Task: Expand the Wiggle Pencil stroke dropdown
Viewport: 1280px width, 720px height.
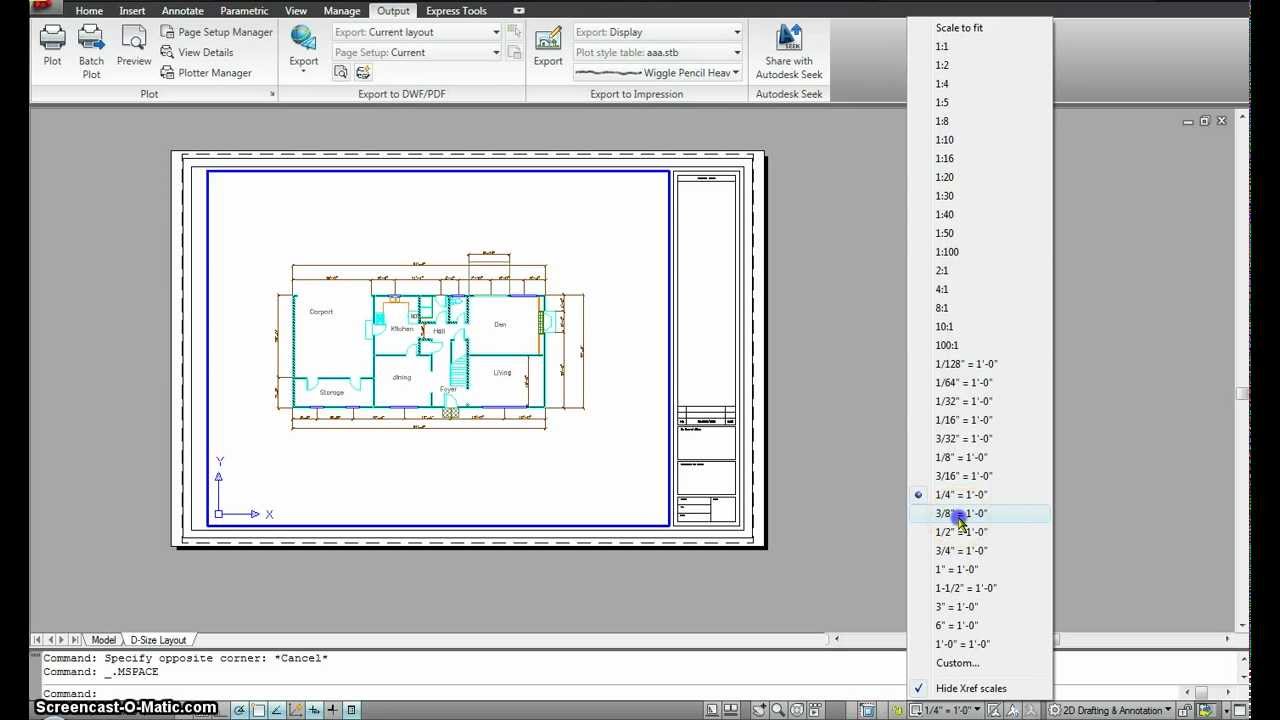Action: [x=658, y=73]
